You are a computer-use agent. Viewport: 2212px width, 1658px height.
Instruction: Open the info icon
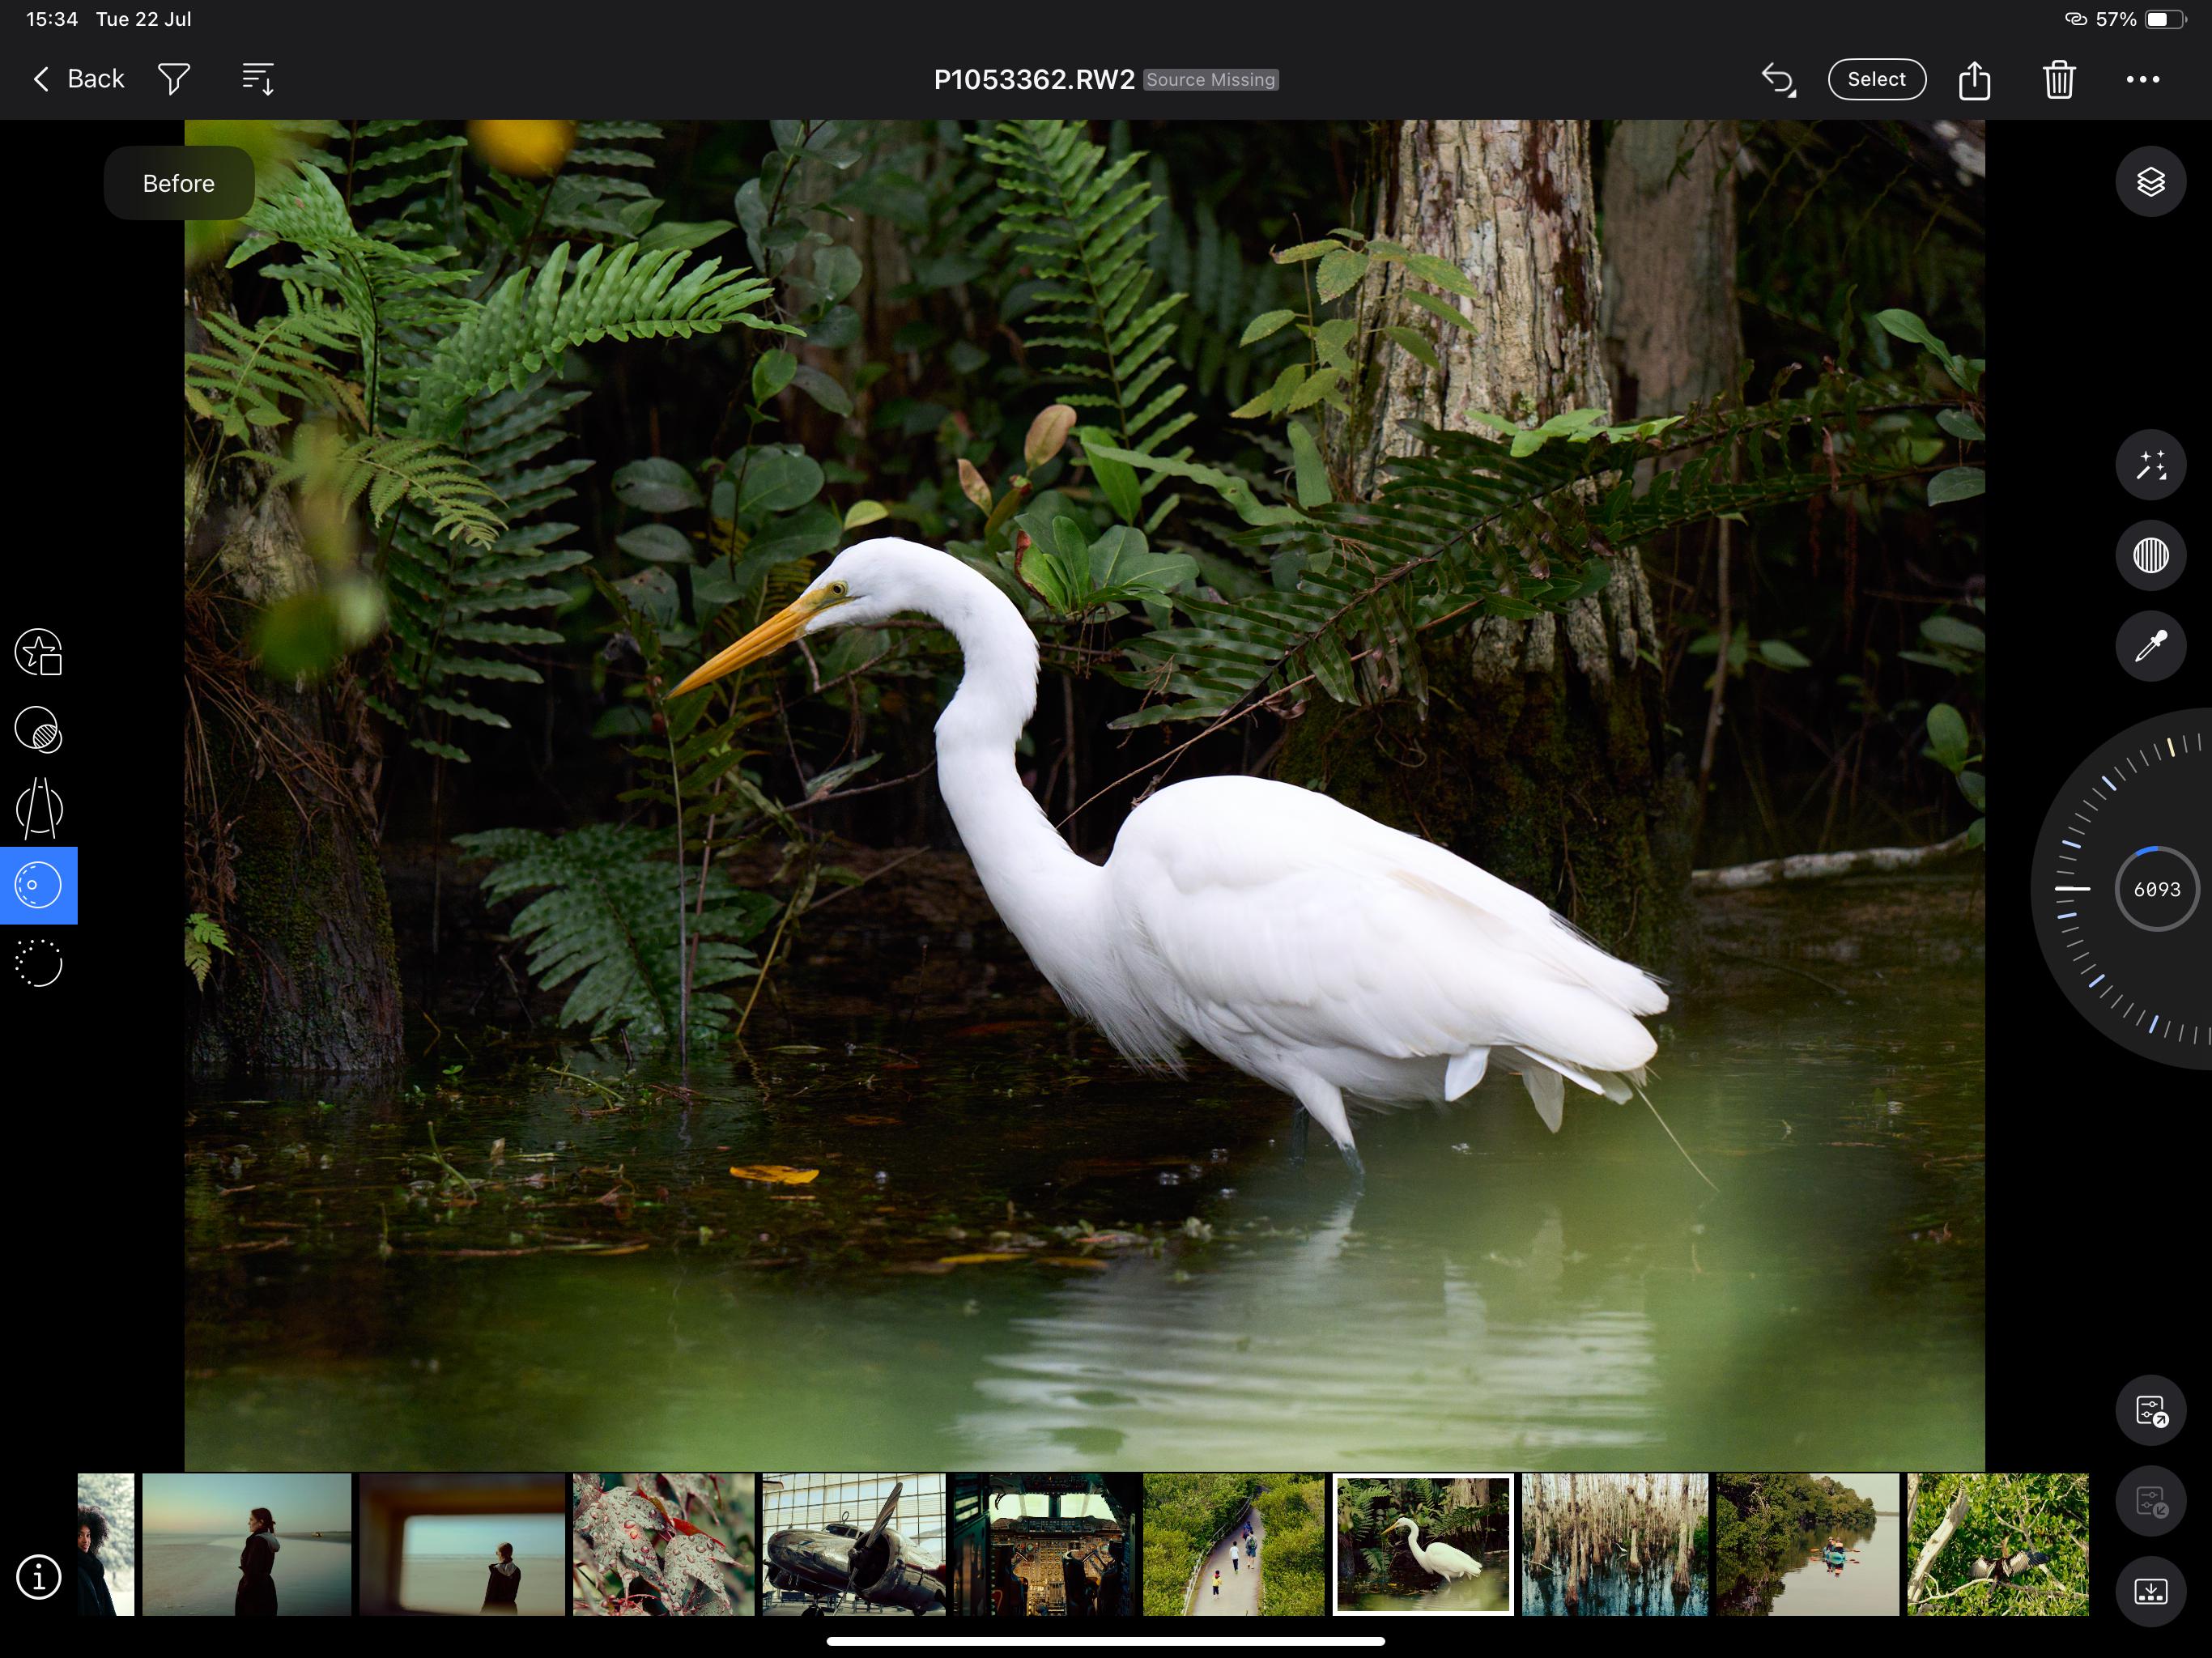point(39,1577)
